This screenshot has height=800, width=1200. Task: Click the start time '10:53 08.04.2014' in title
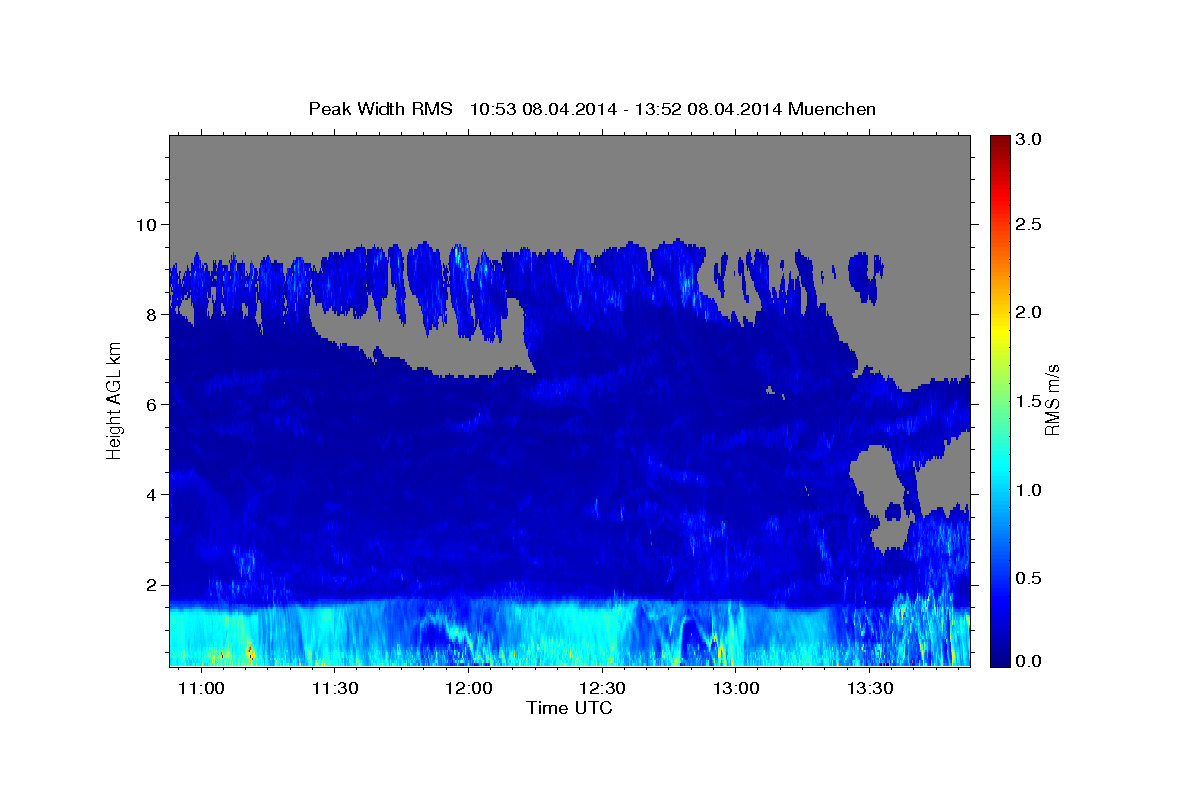pos(541,109)
